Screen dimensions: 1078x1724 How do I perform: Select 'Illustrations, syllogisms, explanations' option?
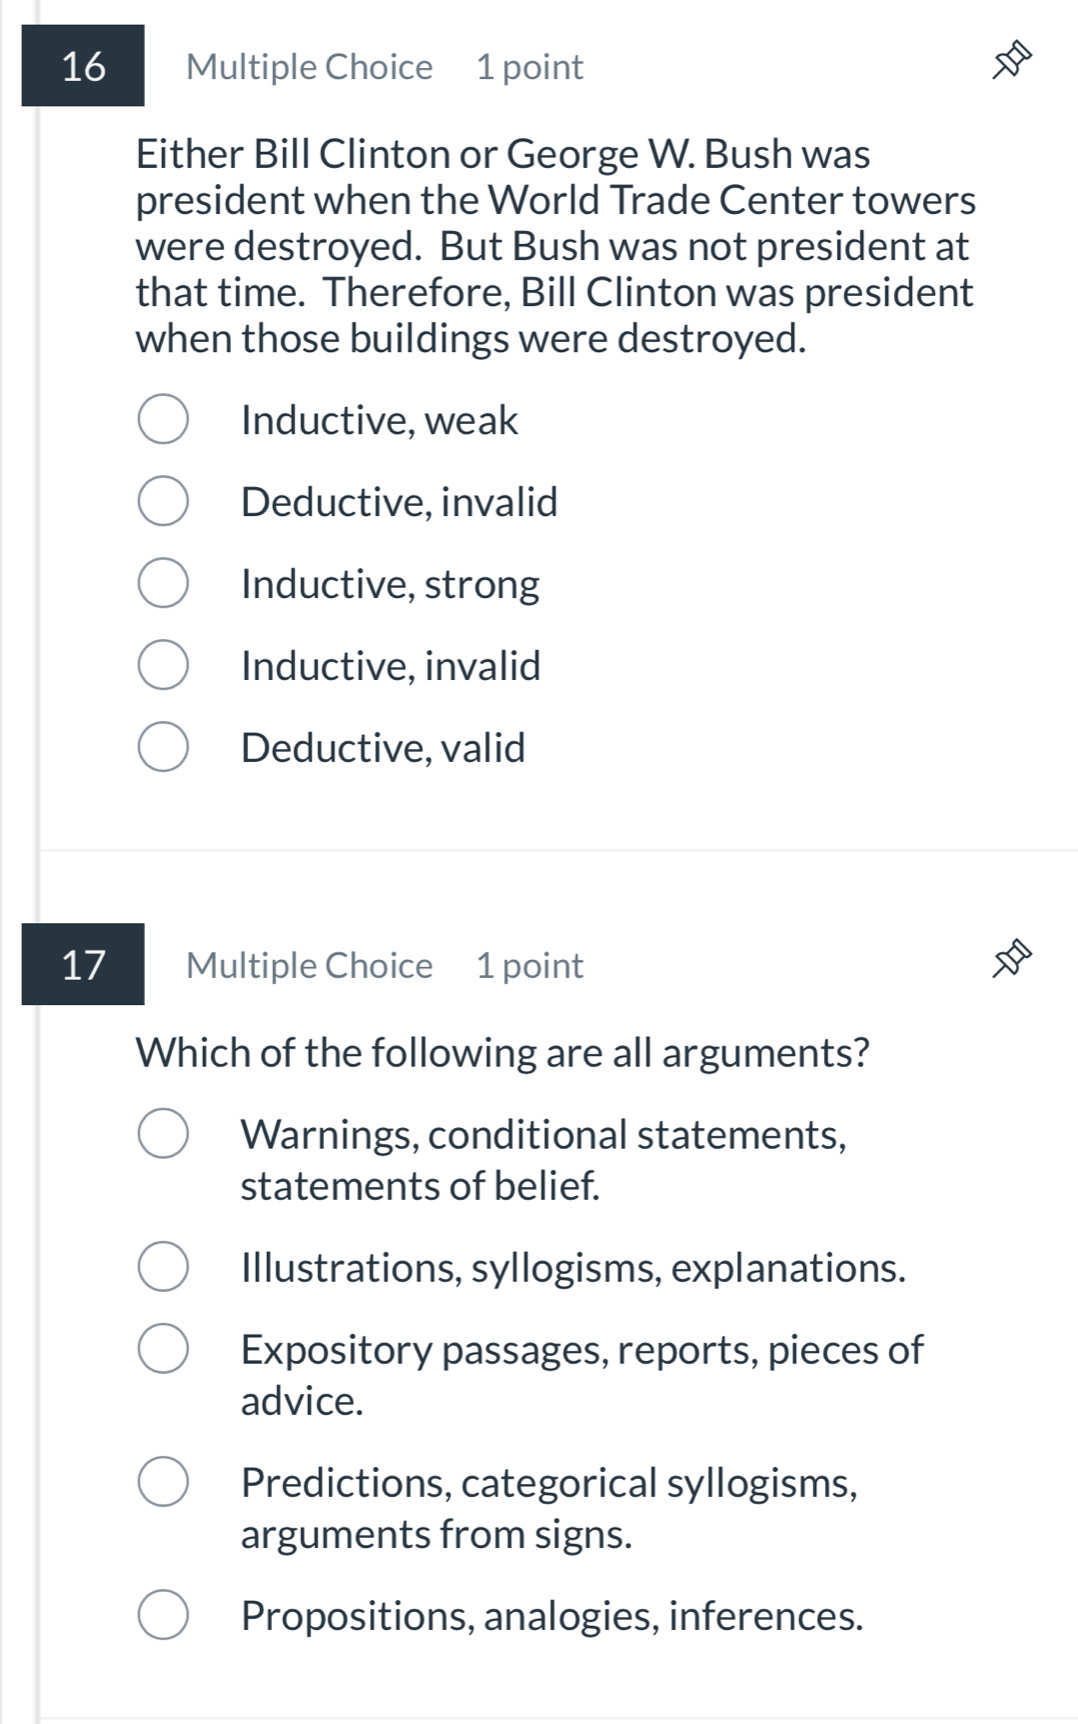[163, 1267]
